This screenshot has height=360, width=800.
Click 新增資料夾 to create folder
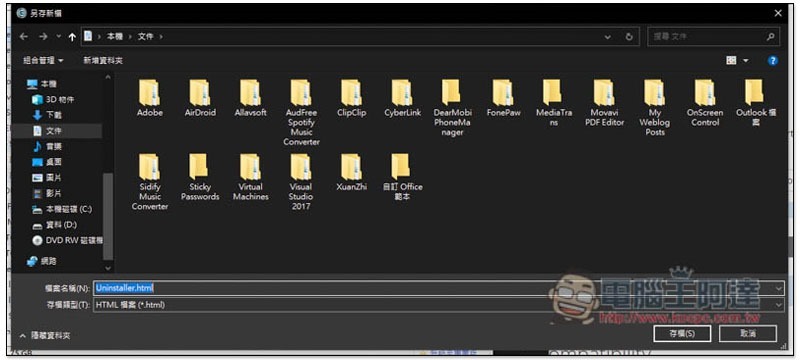(103, 61)
